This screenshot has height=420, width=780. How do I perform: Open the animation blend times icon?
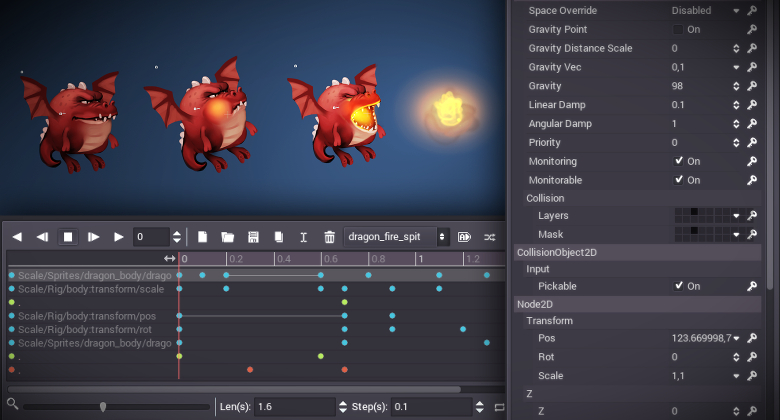(x=490, y=237)
